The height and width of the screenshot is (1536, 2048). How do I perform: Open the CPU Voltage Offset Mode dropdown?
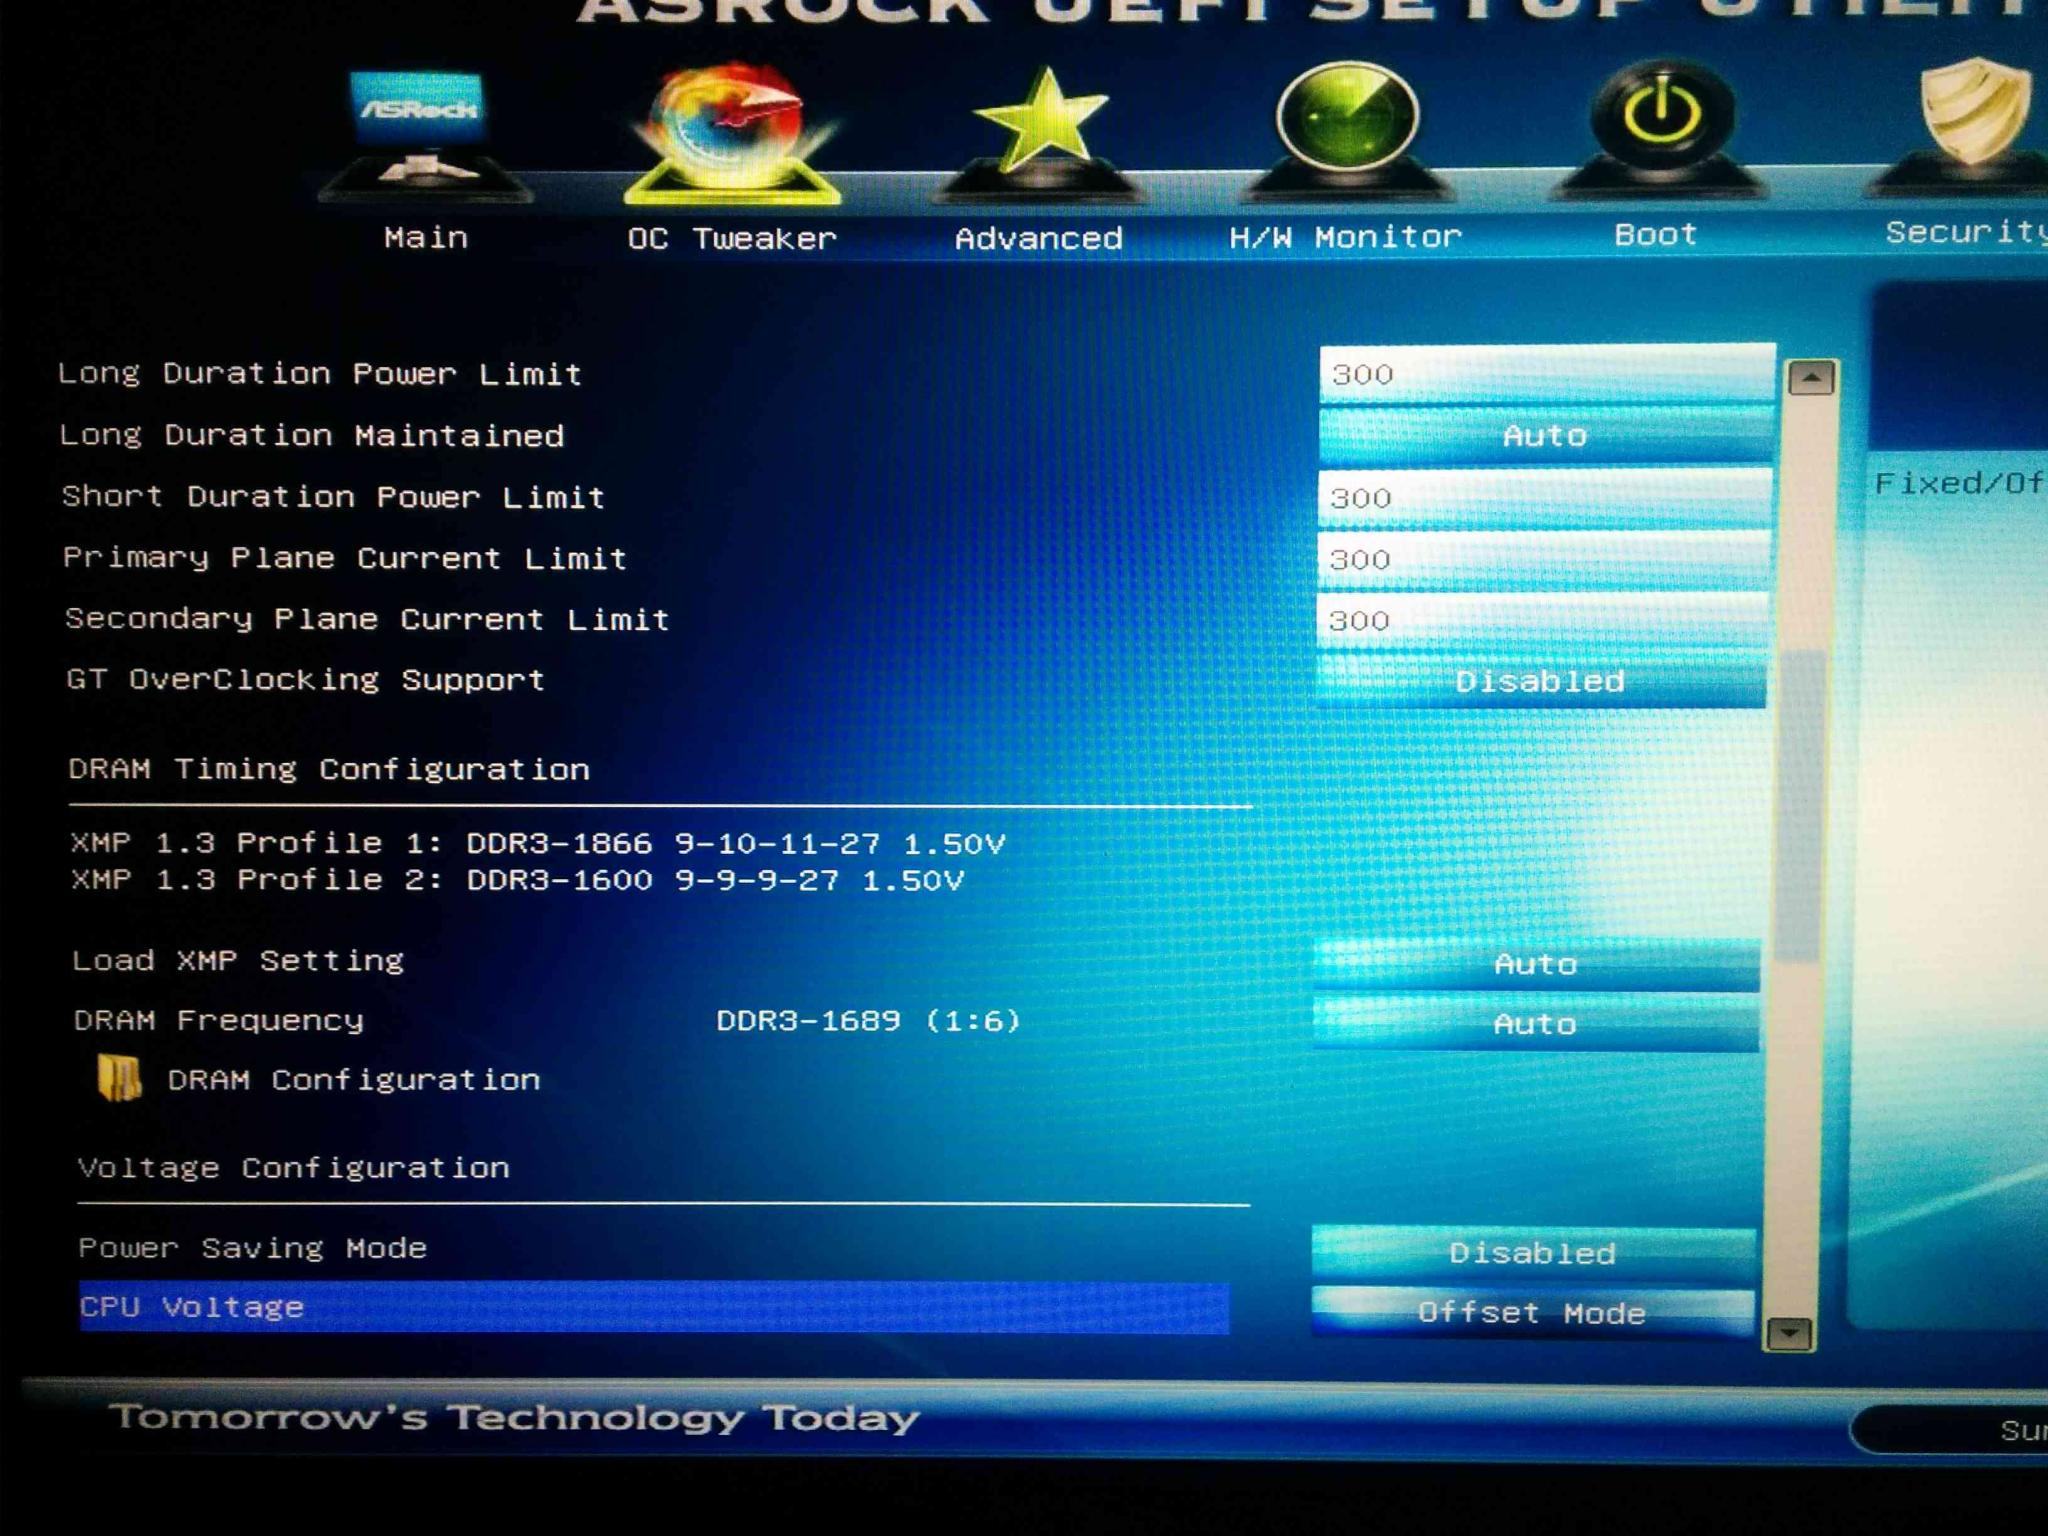point(1532,1312)
